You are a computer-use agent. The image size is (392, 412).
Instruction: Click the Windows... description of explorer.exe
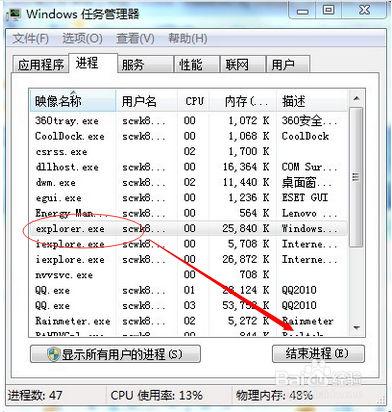coord(309,228)
